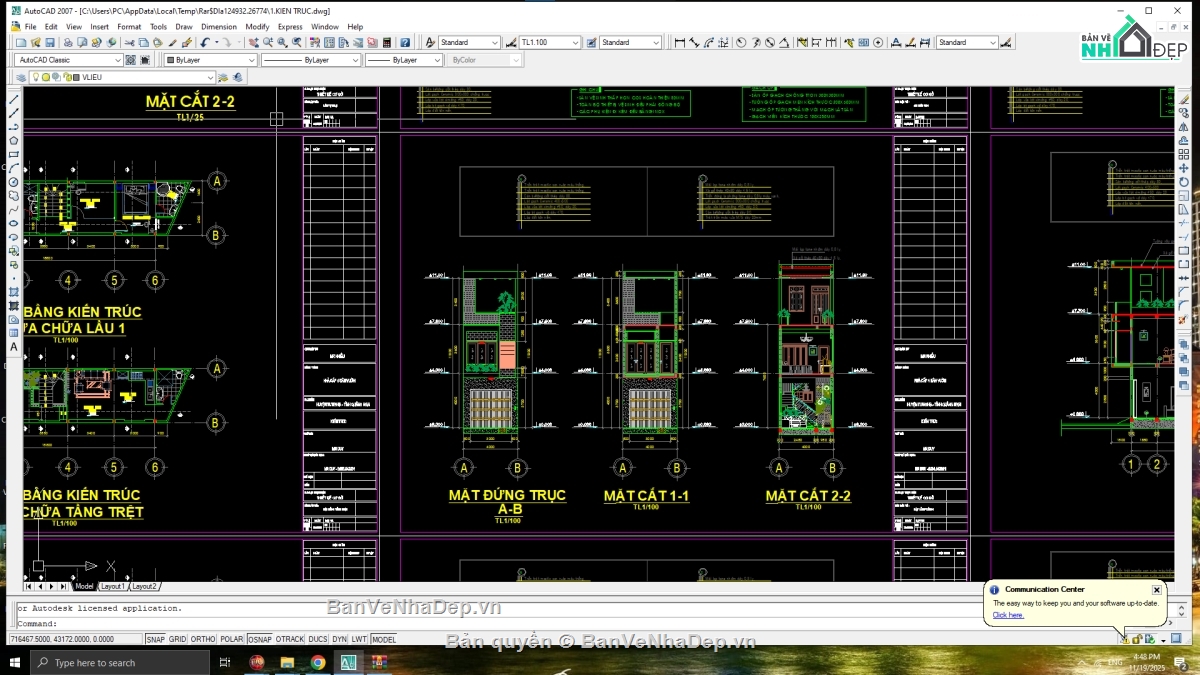Open the Format menu
This screenshot has height=675, width=1200.
pyautogui.click(x=129, y=27)
